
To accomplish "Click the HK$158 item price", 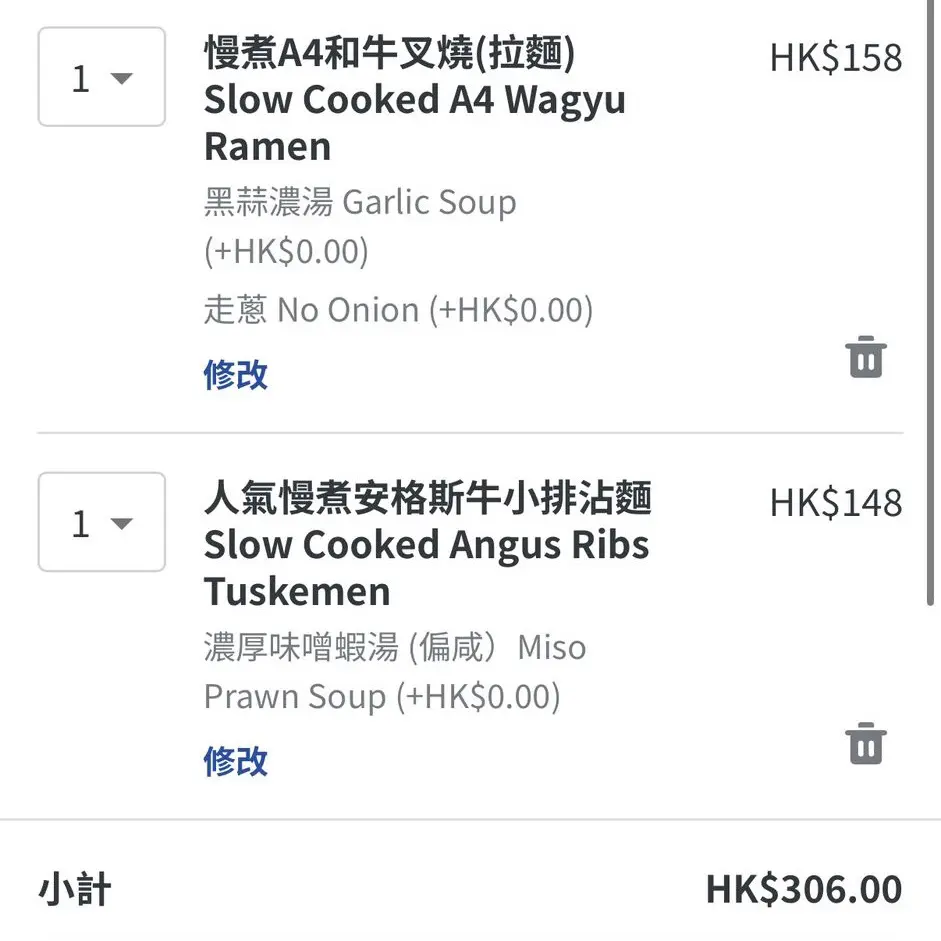I will (x=835, y=58).
